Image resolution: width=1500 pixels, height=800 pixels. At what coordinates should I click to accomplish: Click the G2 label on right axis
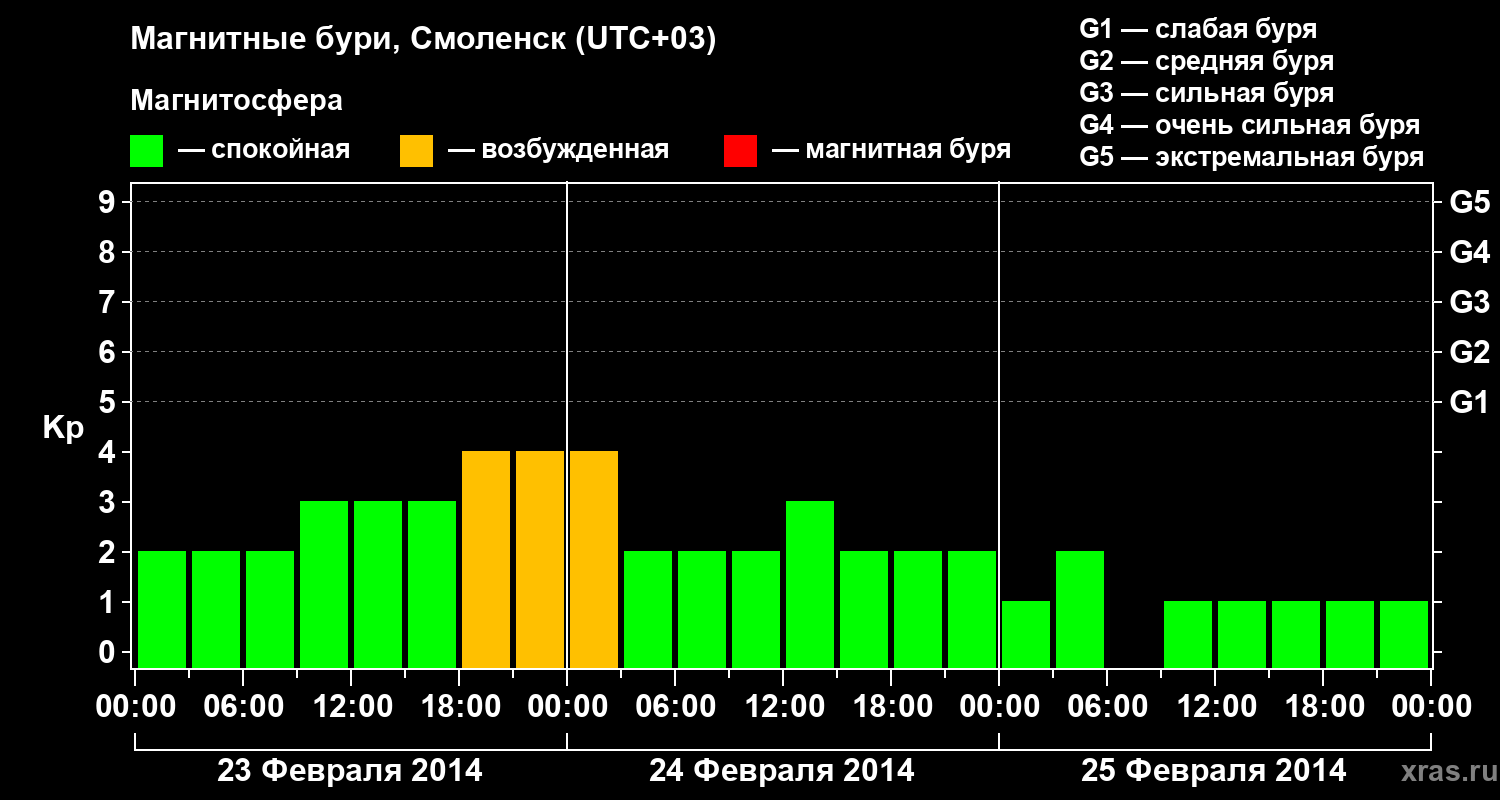point(1470,352)
